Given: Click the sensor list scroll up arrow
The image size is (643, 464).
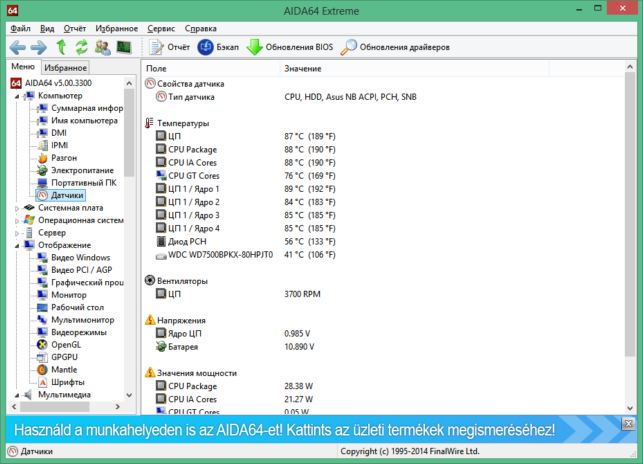Looking at the screenshot, I should coord(630,66).
